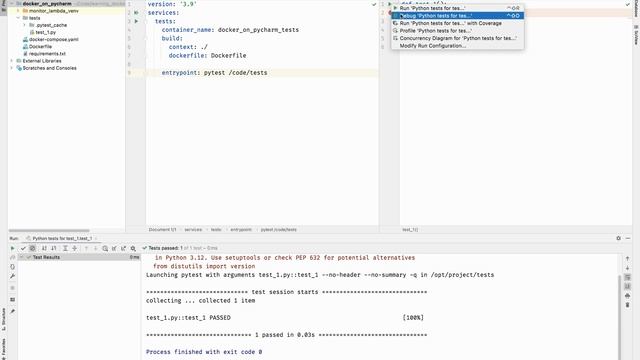Image resolution: width=640 pixels, height=360 pixels.
Task: Click docker-compose services gutter run icon
Action: tap(136, 13)
